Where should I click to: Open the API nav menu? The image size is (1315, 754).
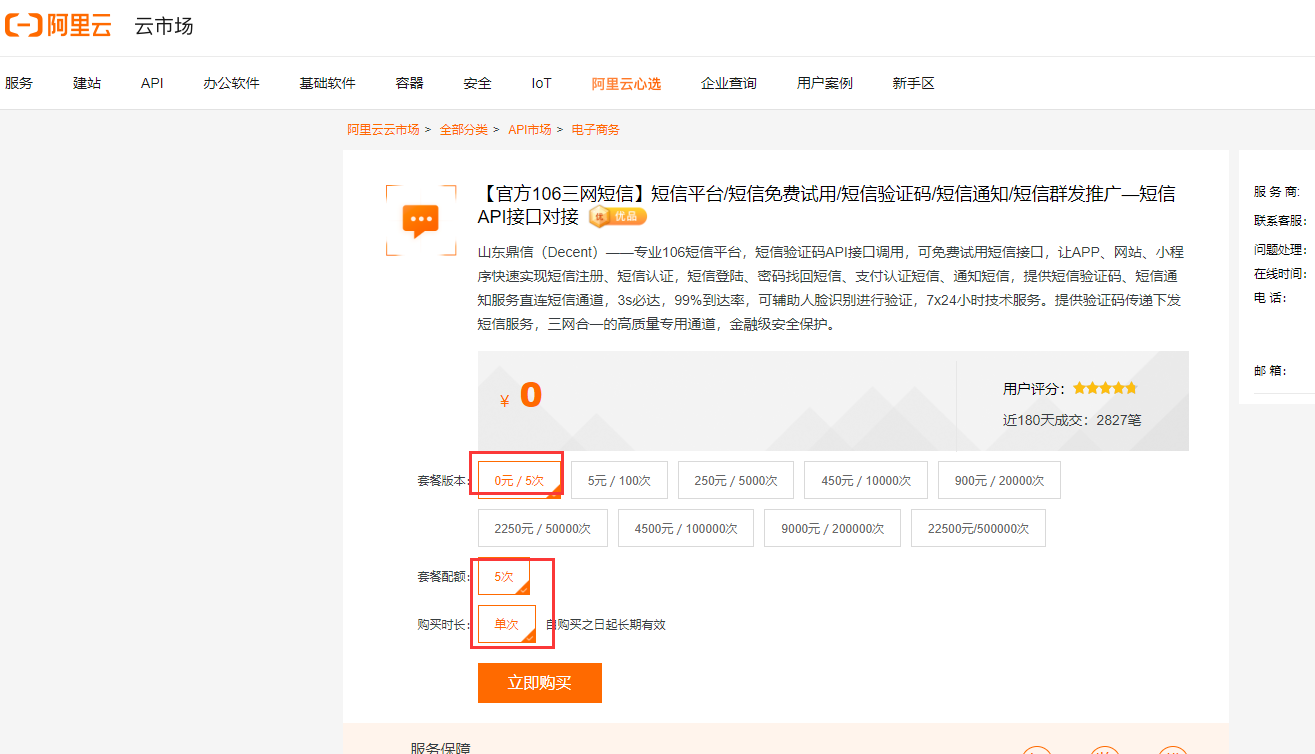[152, 83]
